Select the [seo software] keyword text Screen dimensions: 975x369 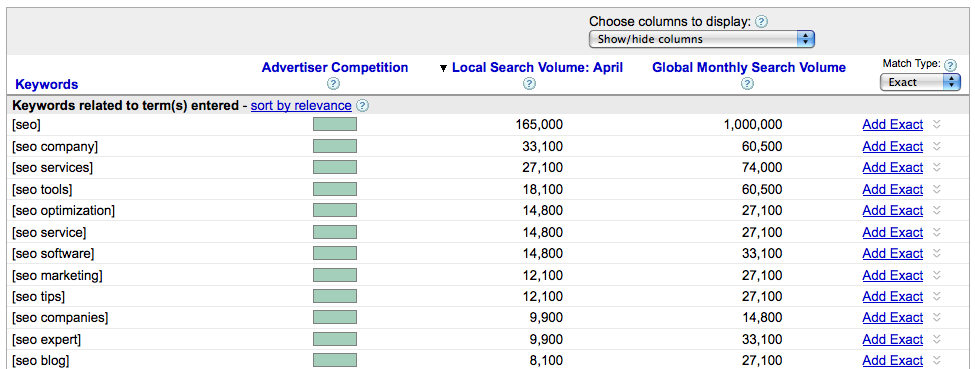pyautogui.click(x=53, y=254)
